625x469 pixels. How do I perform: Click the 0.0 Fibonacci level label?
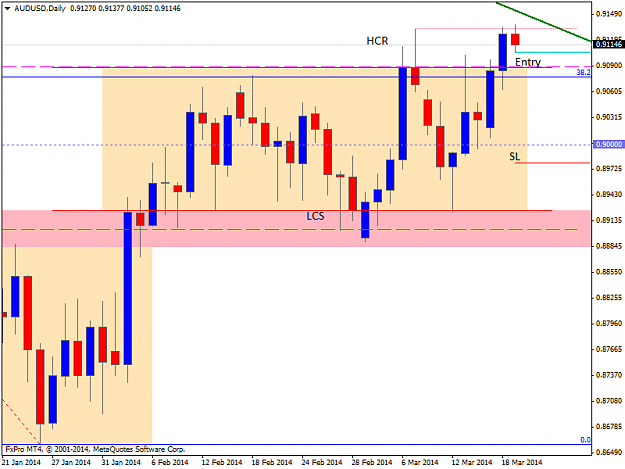point(586,440)
